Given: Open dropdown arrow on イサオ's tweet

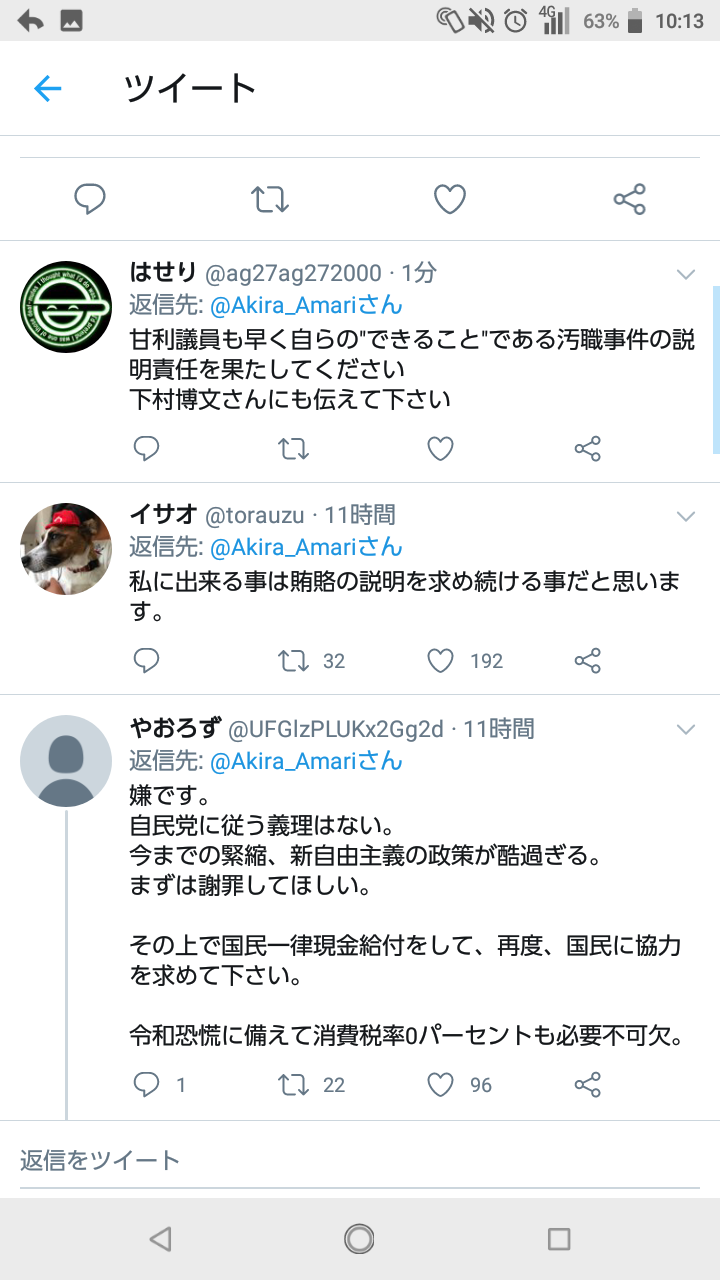Looking at the screenshot, I should 686,516.
